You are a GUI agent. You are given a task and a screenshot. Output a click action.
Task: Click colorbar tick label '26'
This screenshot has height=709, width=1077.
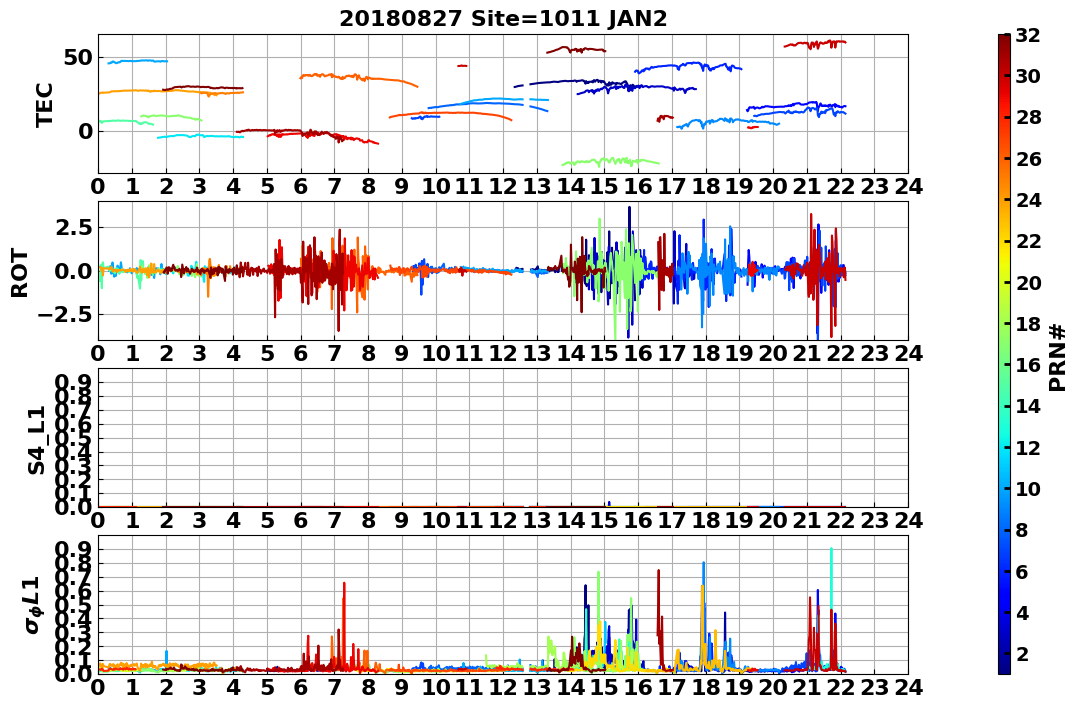(x=1028, y=159)
